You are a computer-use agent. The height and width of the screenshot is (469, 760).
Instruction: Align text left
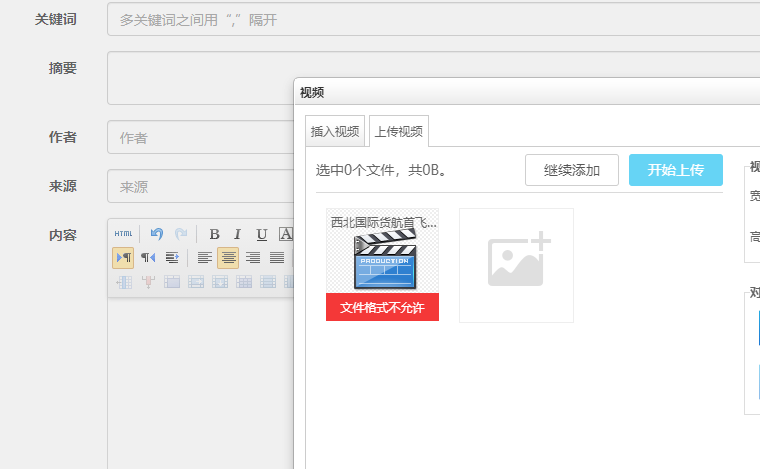(204, 258)
